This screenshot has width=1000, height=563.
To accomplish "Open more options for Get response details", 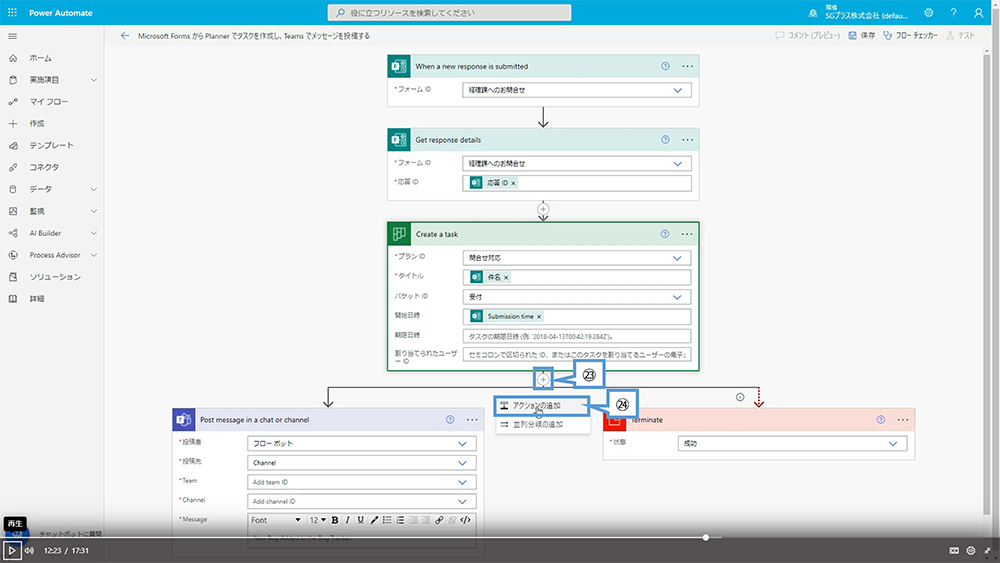I will 687,140.
